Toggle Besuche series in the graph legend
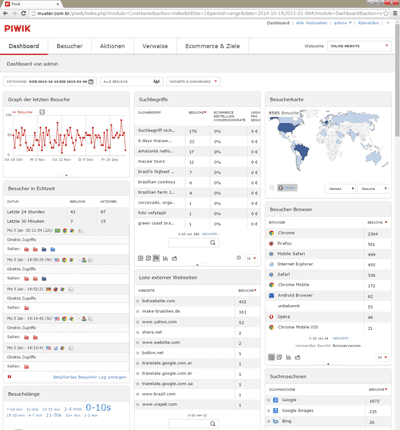This screenshot has height=430, width=400. 23,112
